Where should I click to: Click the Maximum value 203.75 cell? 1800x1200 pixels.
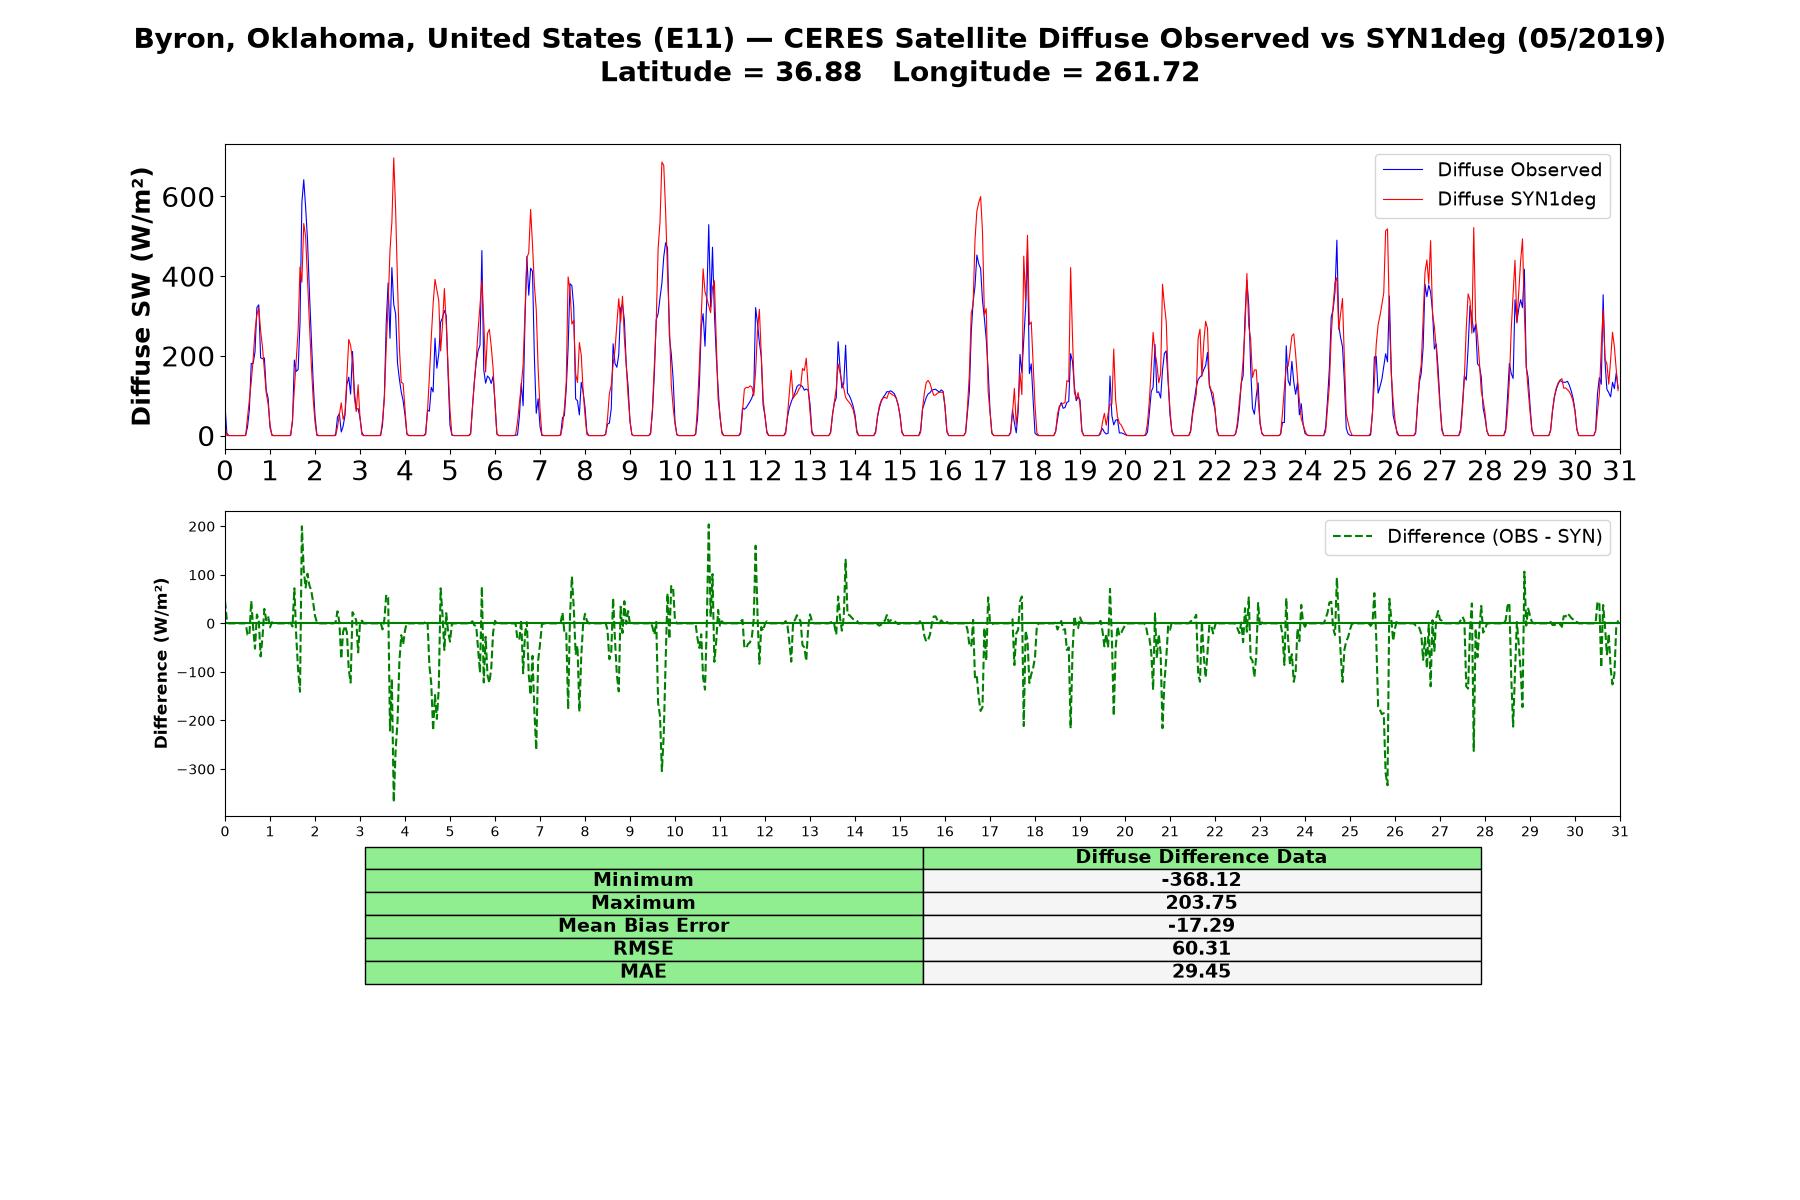pyautogui.click(x=1202, y=903)
